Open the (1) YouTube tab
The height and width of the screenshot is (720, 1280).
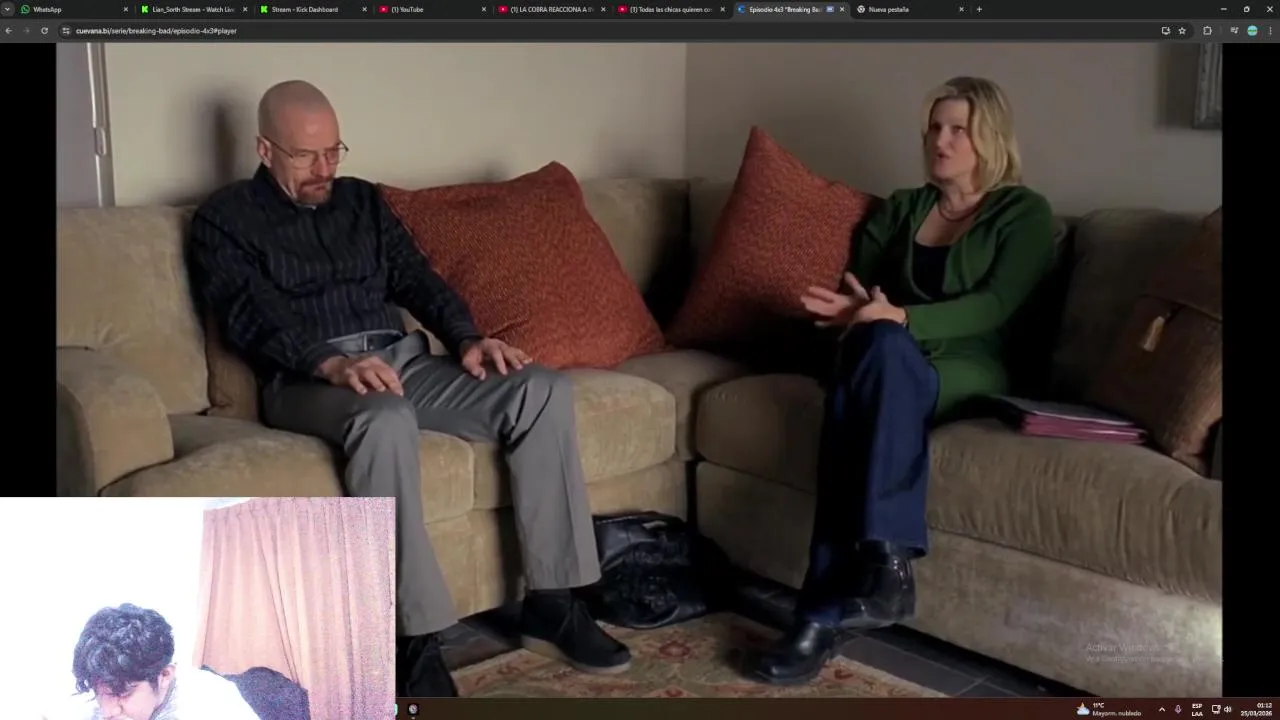(x=432, y=9)
